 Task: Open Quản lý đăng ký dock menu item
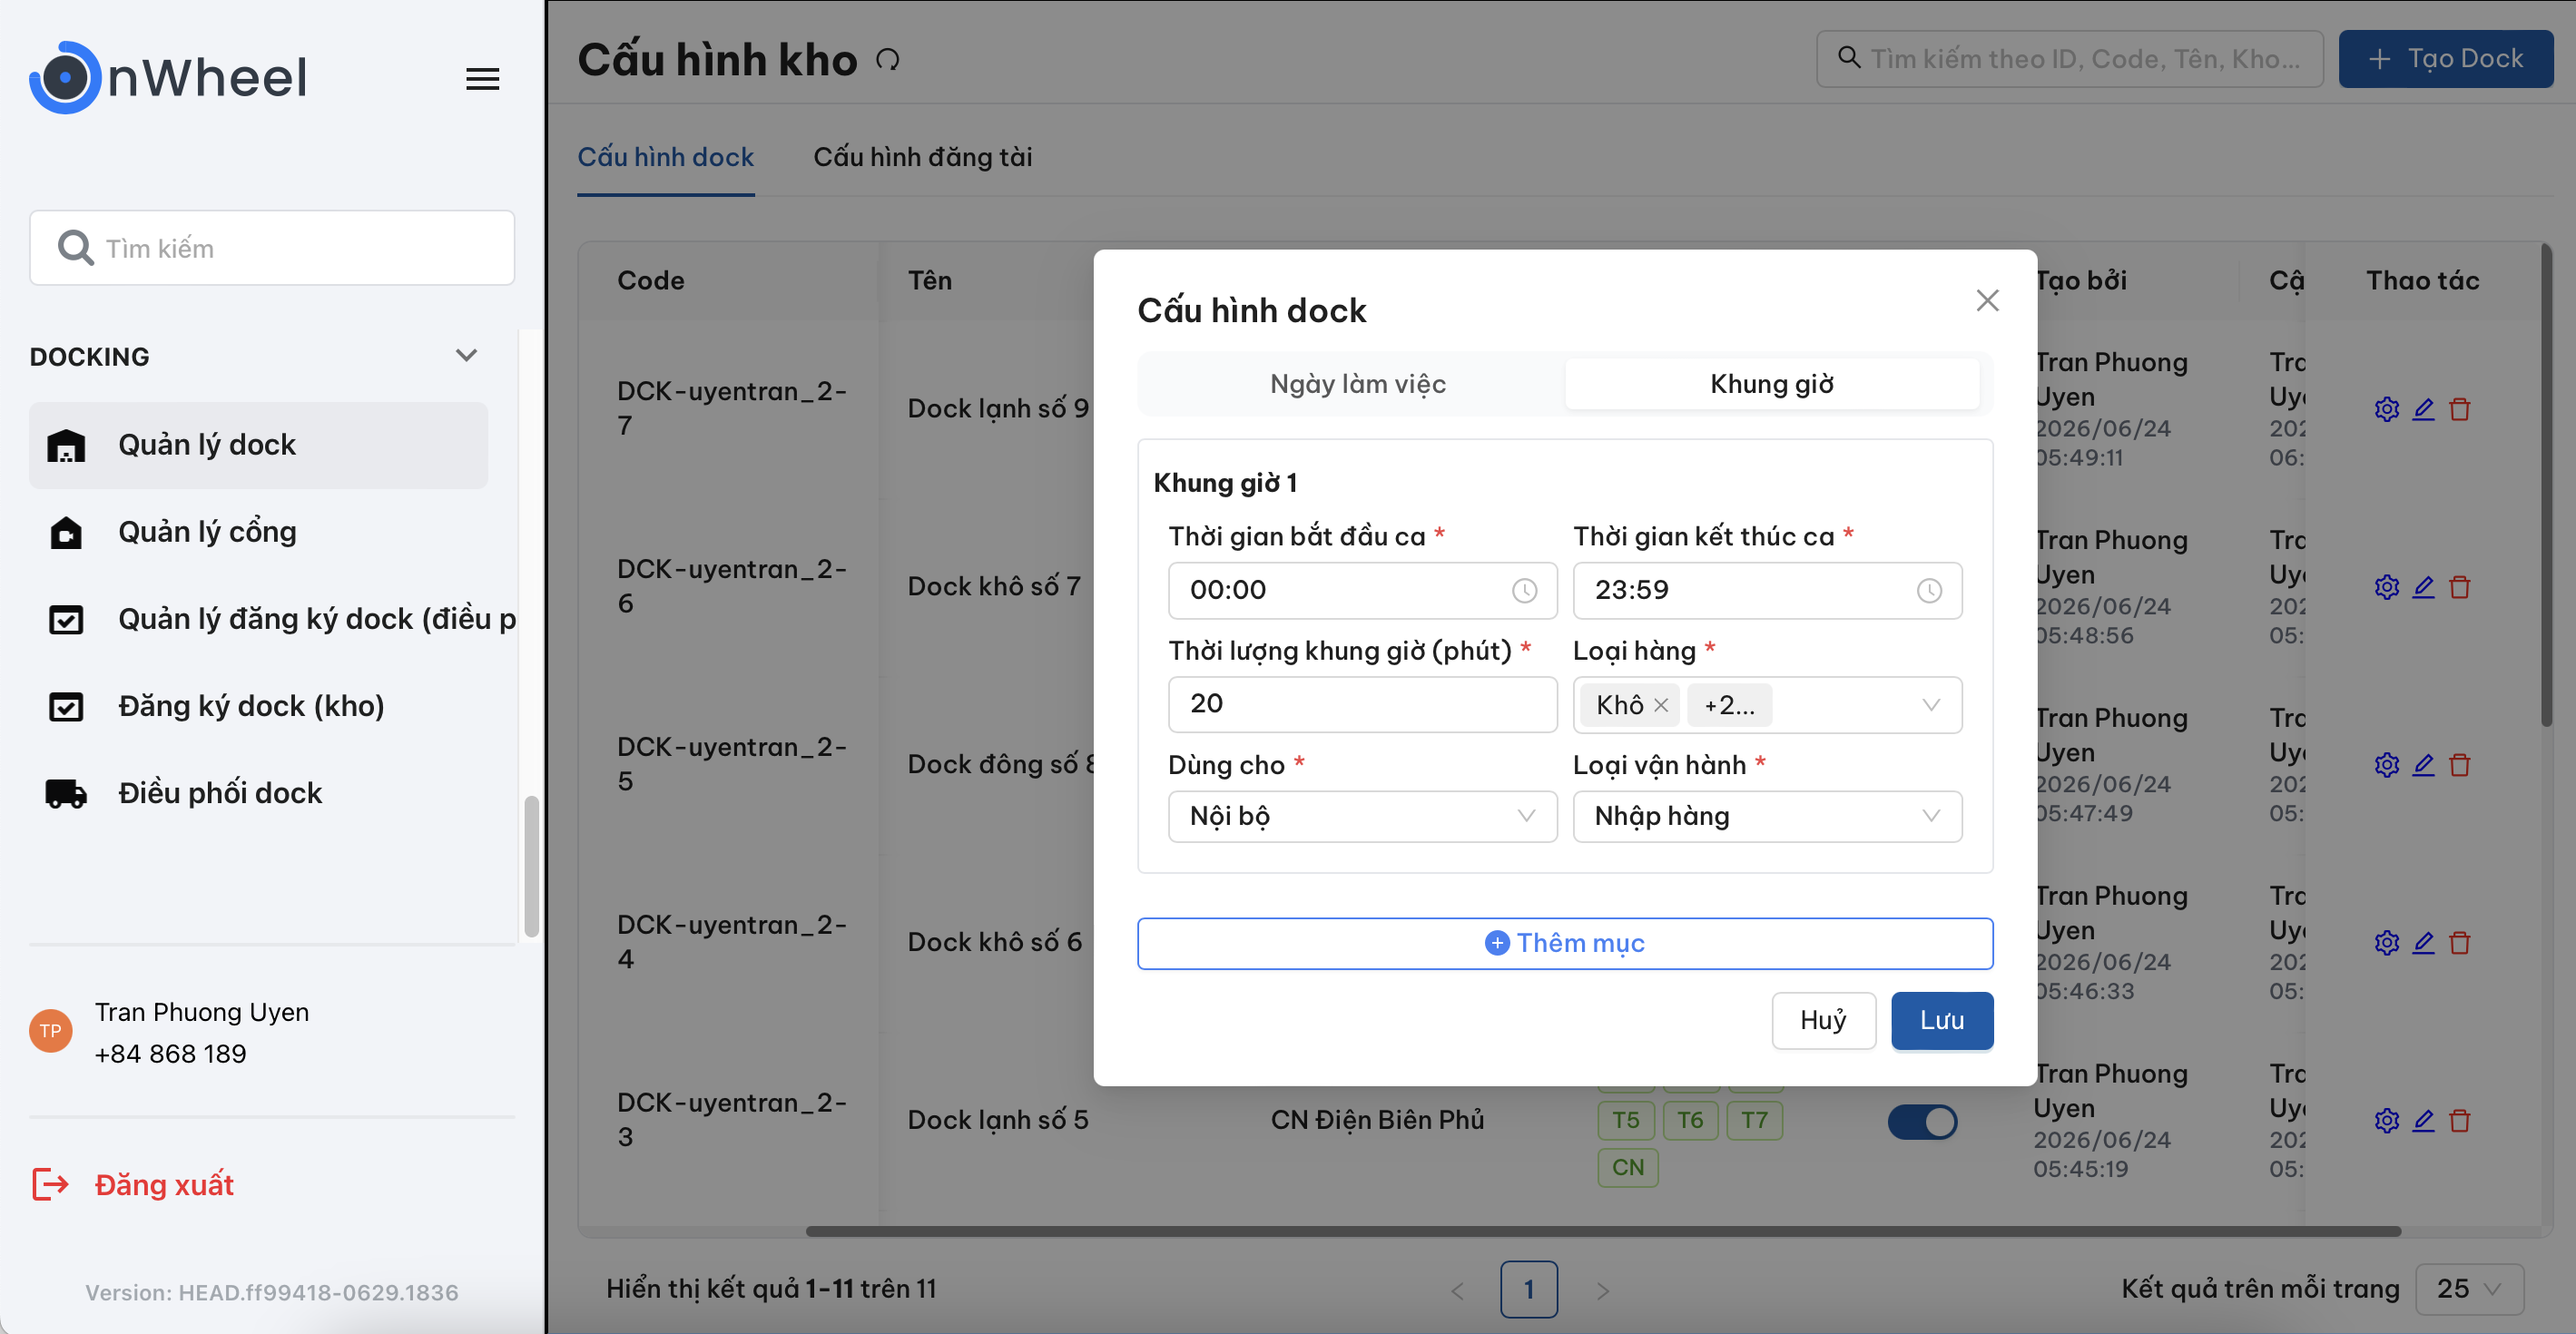272,619
